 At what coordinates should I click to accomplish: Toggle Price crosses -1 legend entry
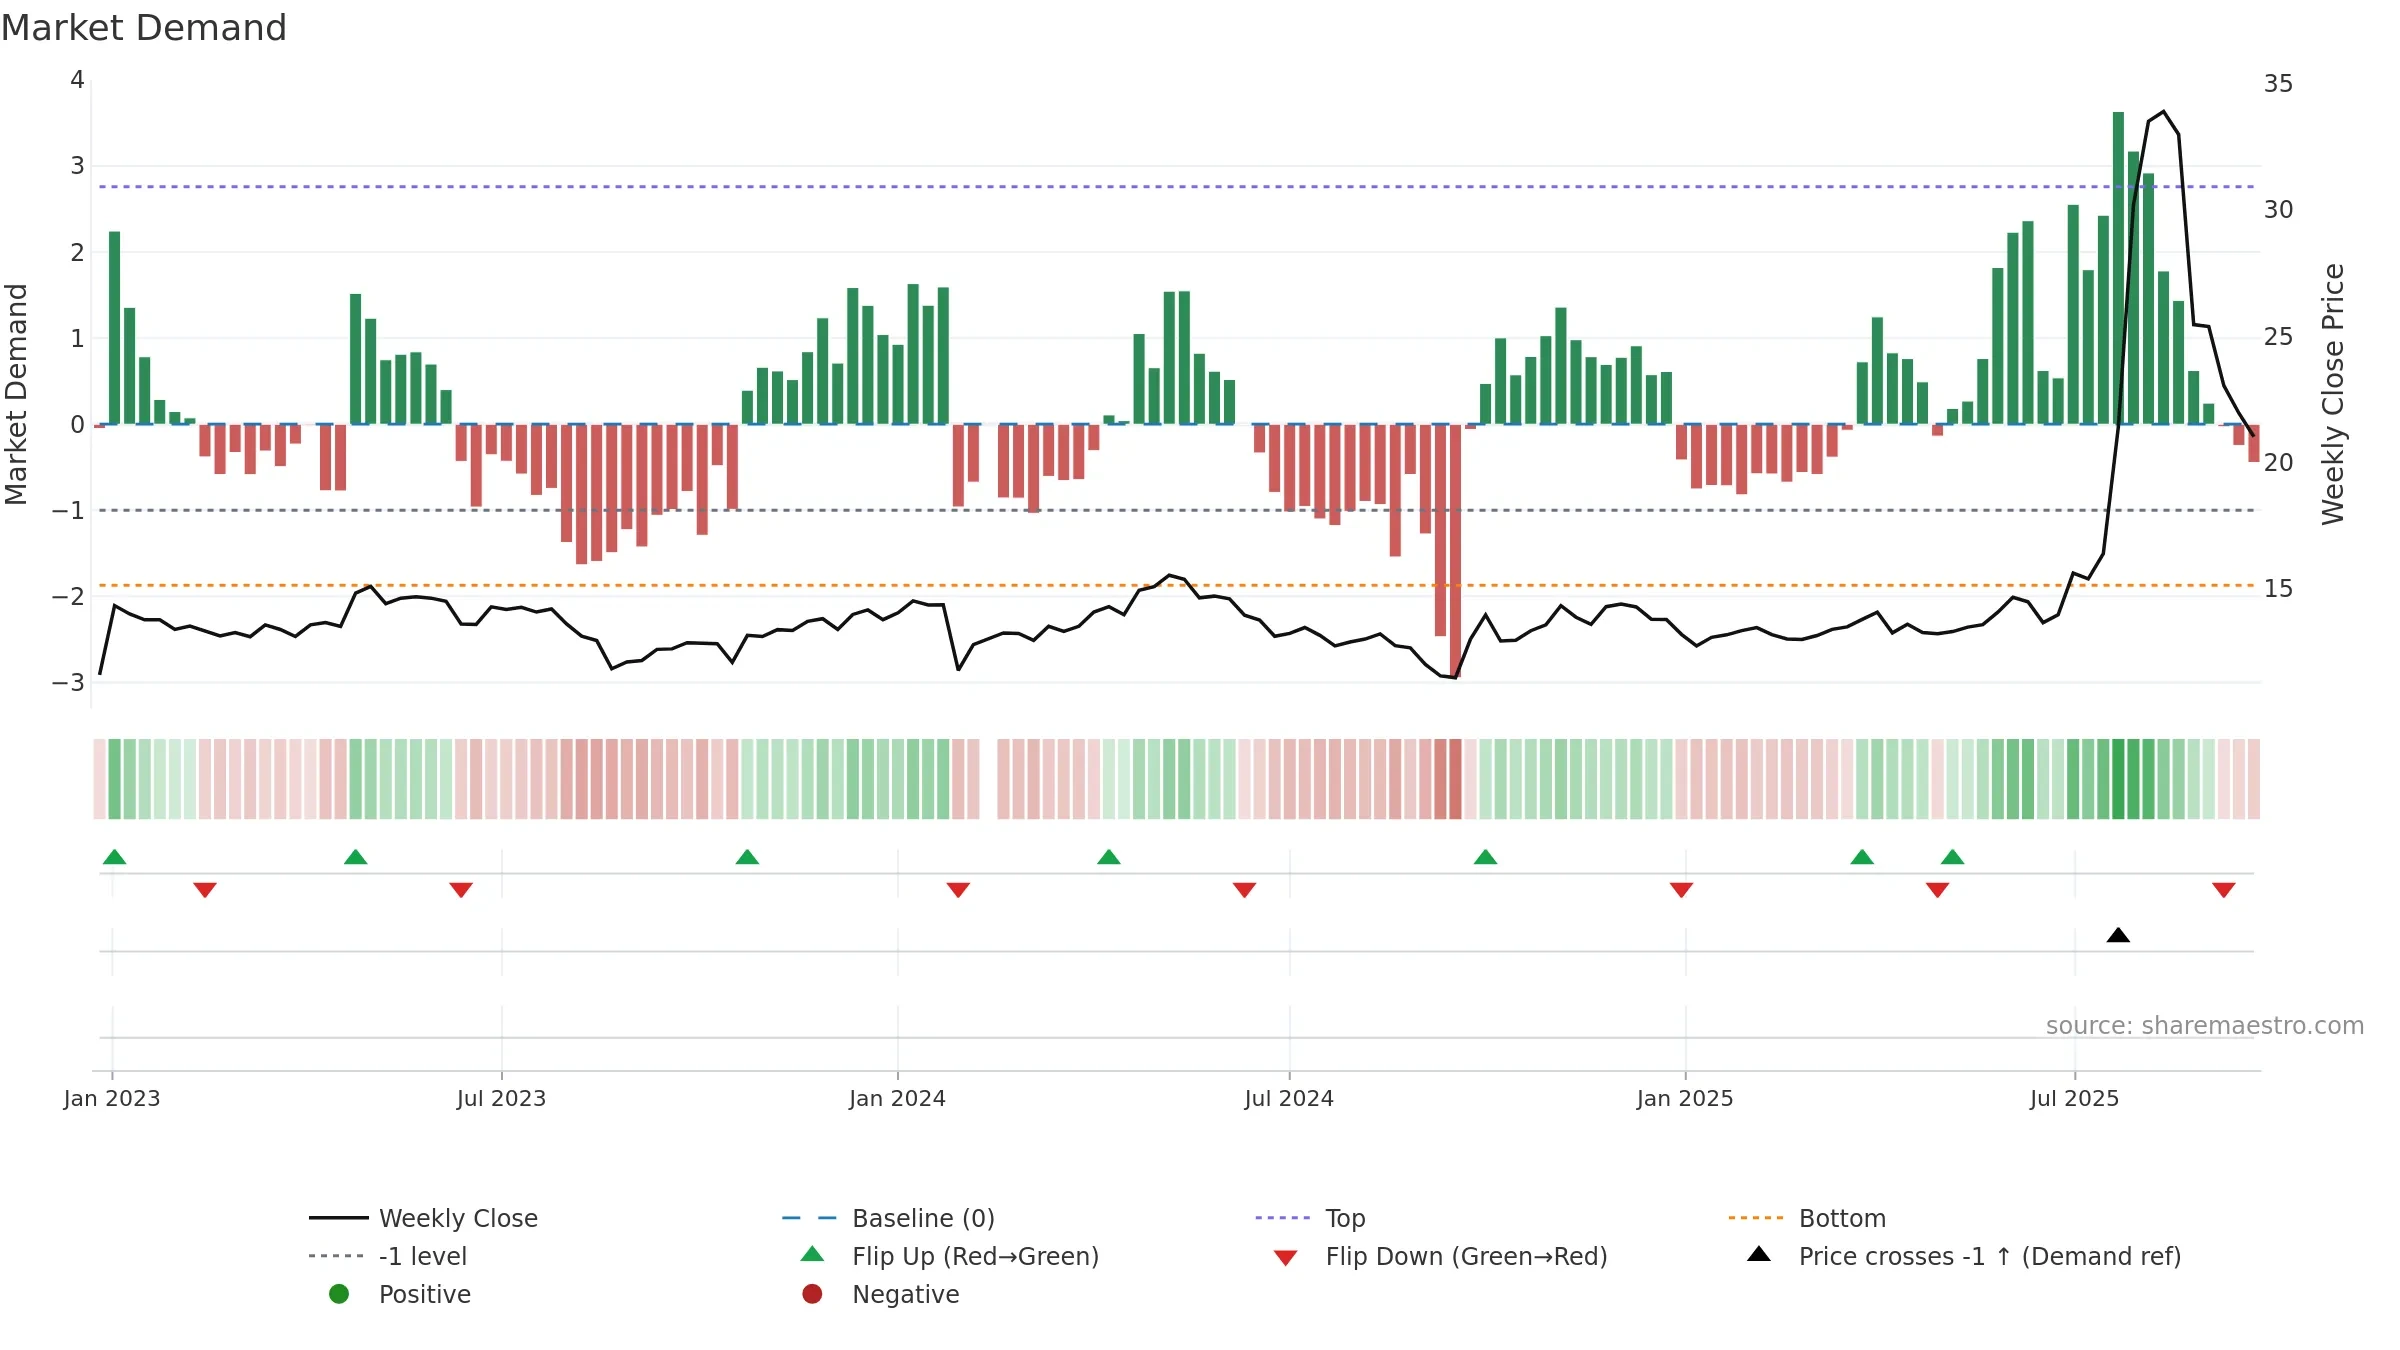[x=1964, y=1256]
